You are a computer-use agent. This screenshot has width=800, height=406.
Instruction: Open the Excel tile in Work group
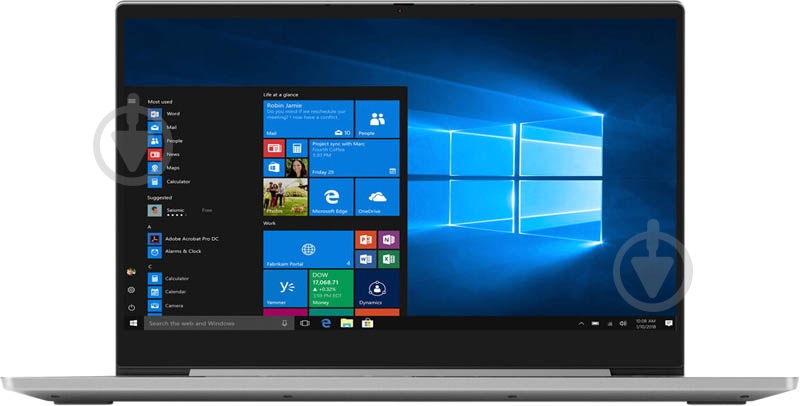[389, 259]
